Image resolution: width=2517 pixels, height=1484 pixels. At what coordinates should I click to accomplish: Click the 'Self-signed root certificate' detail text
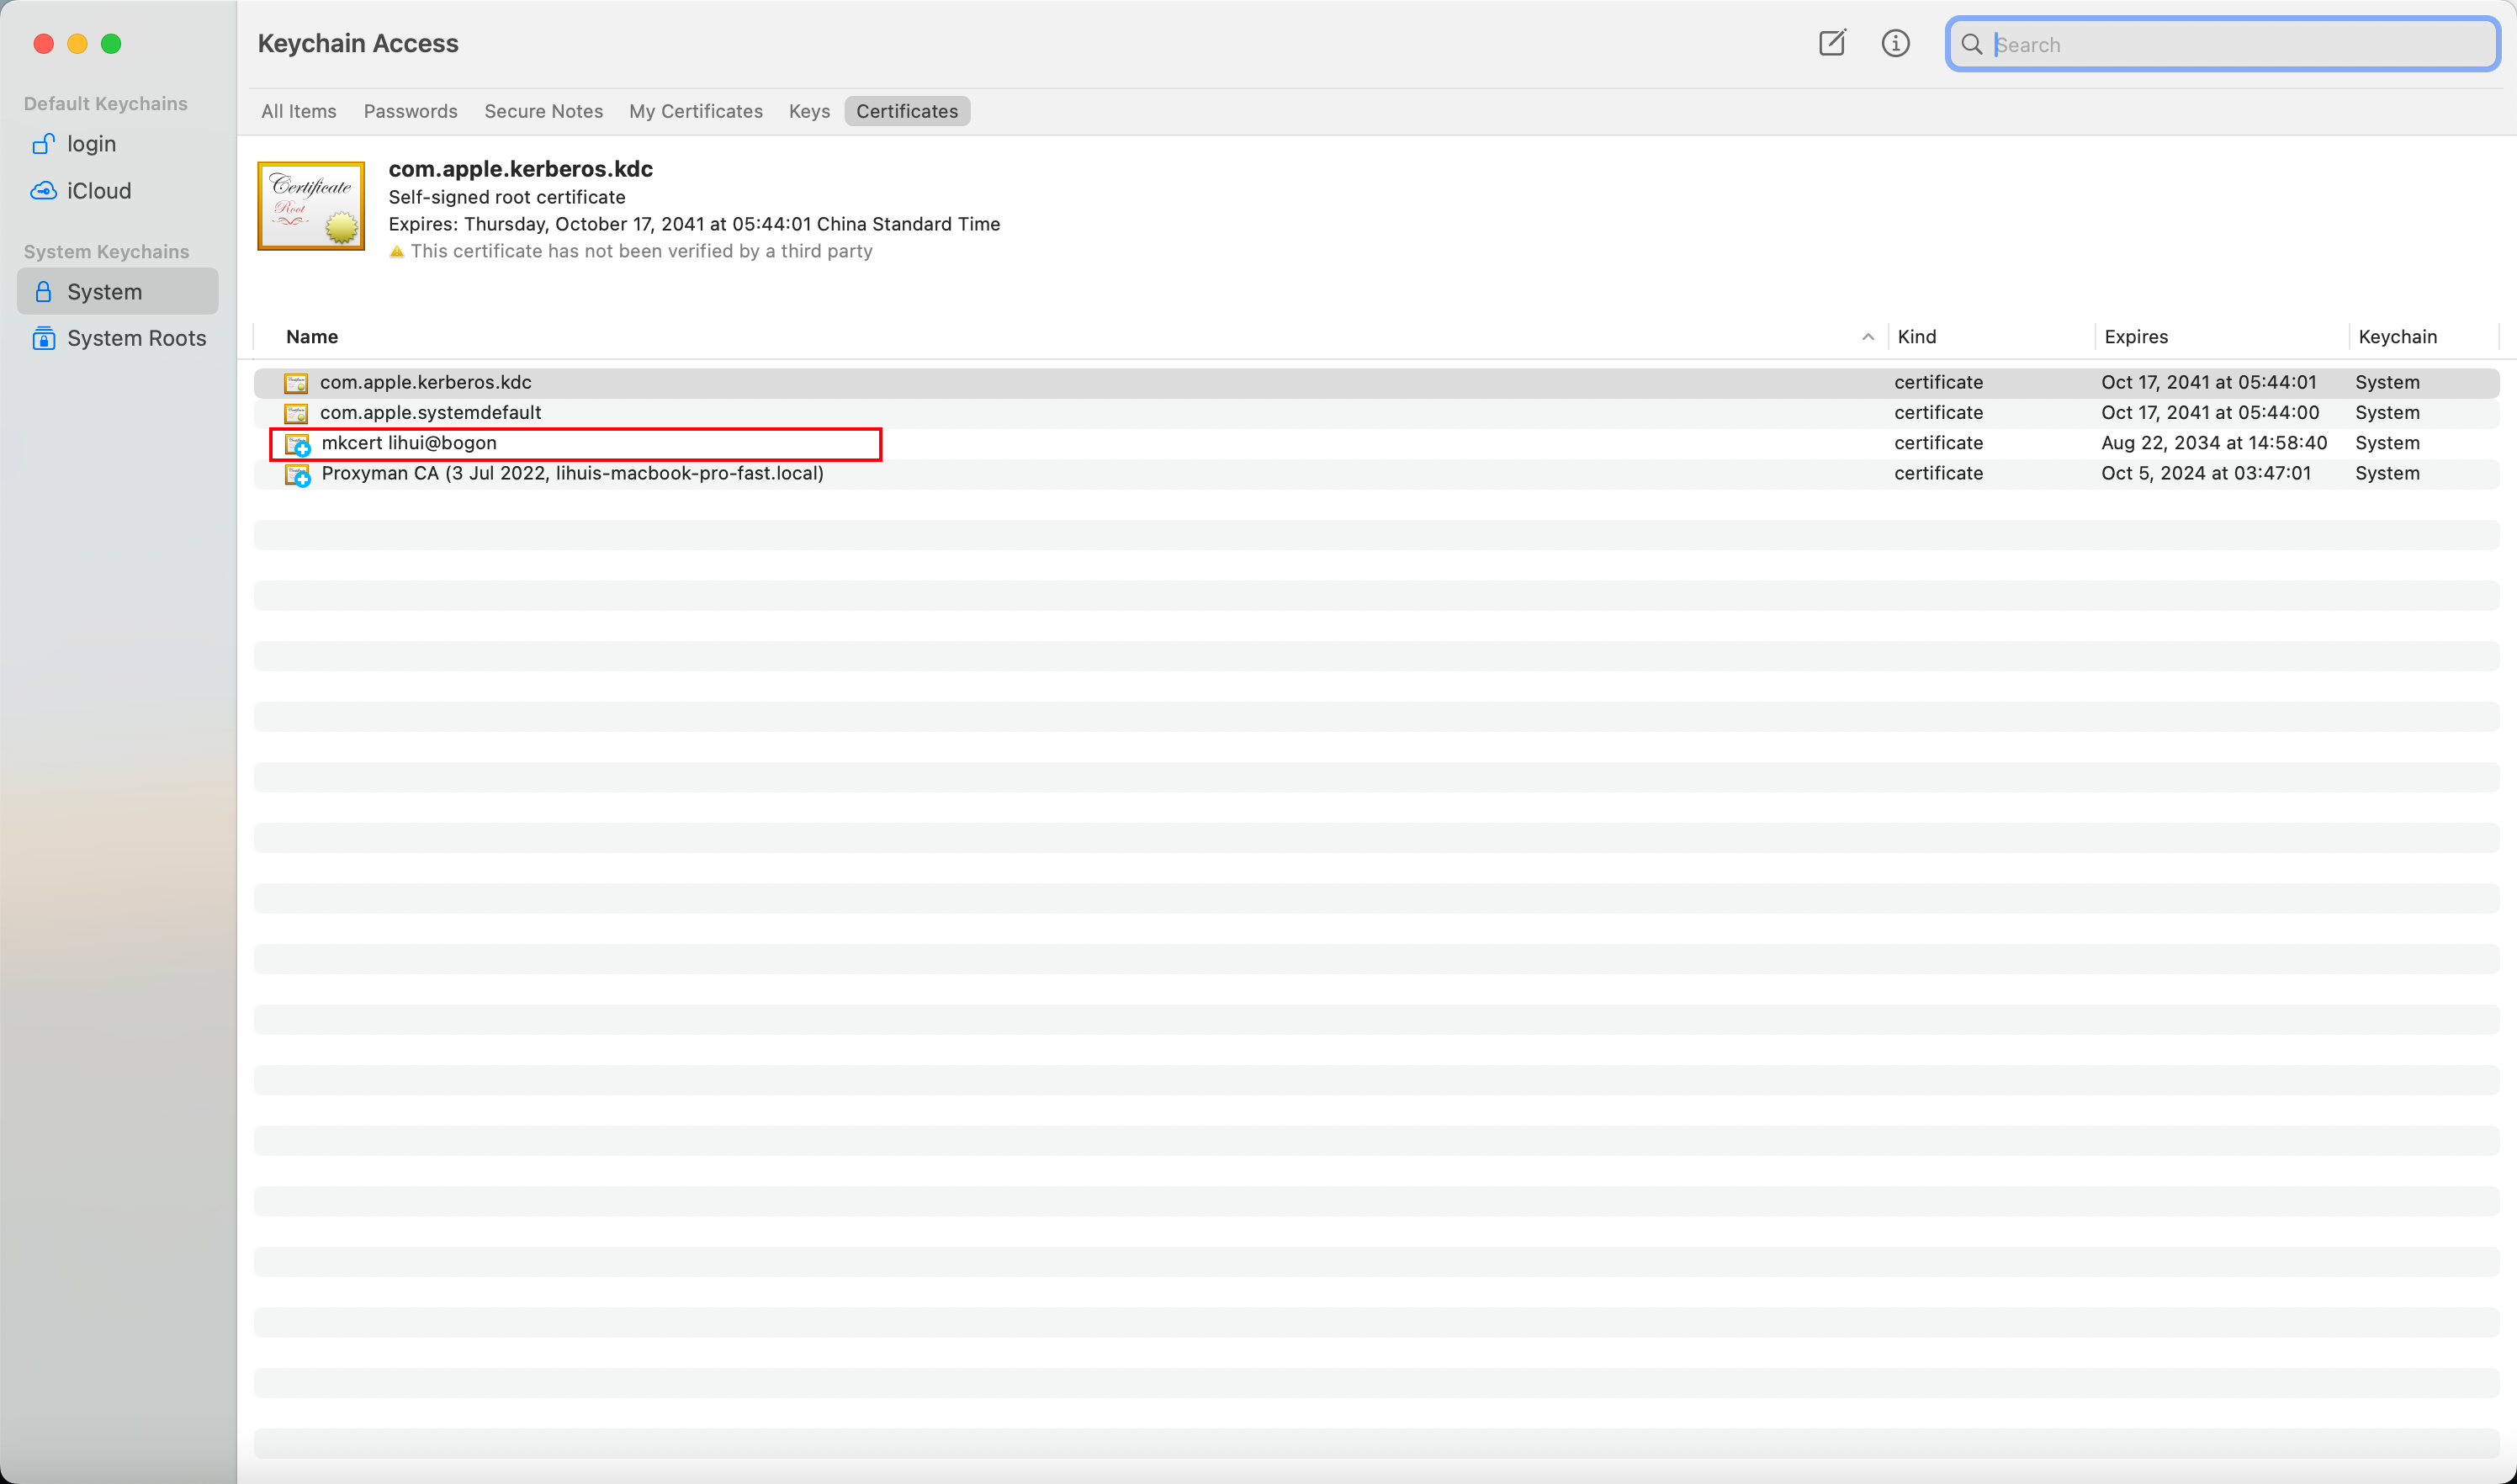coord(507,197)
